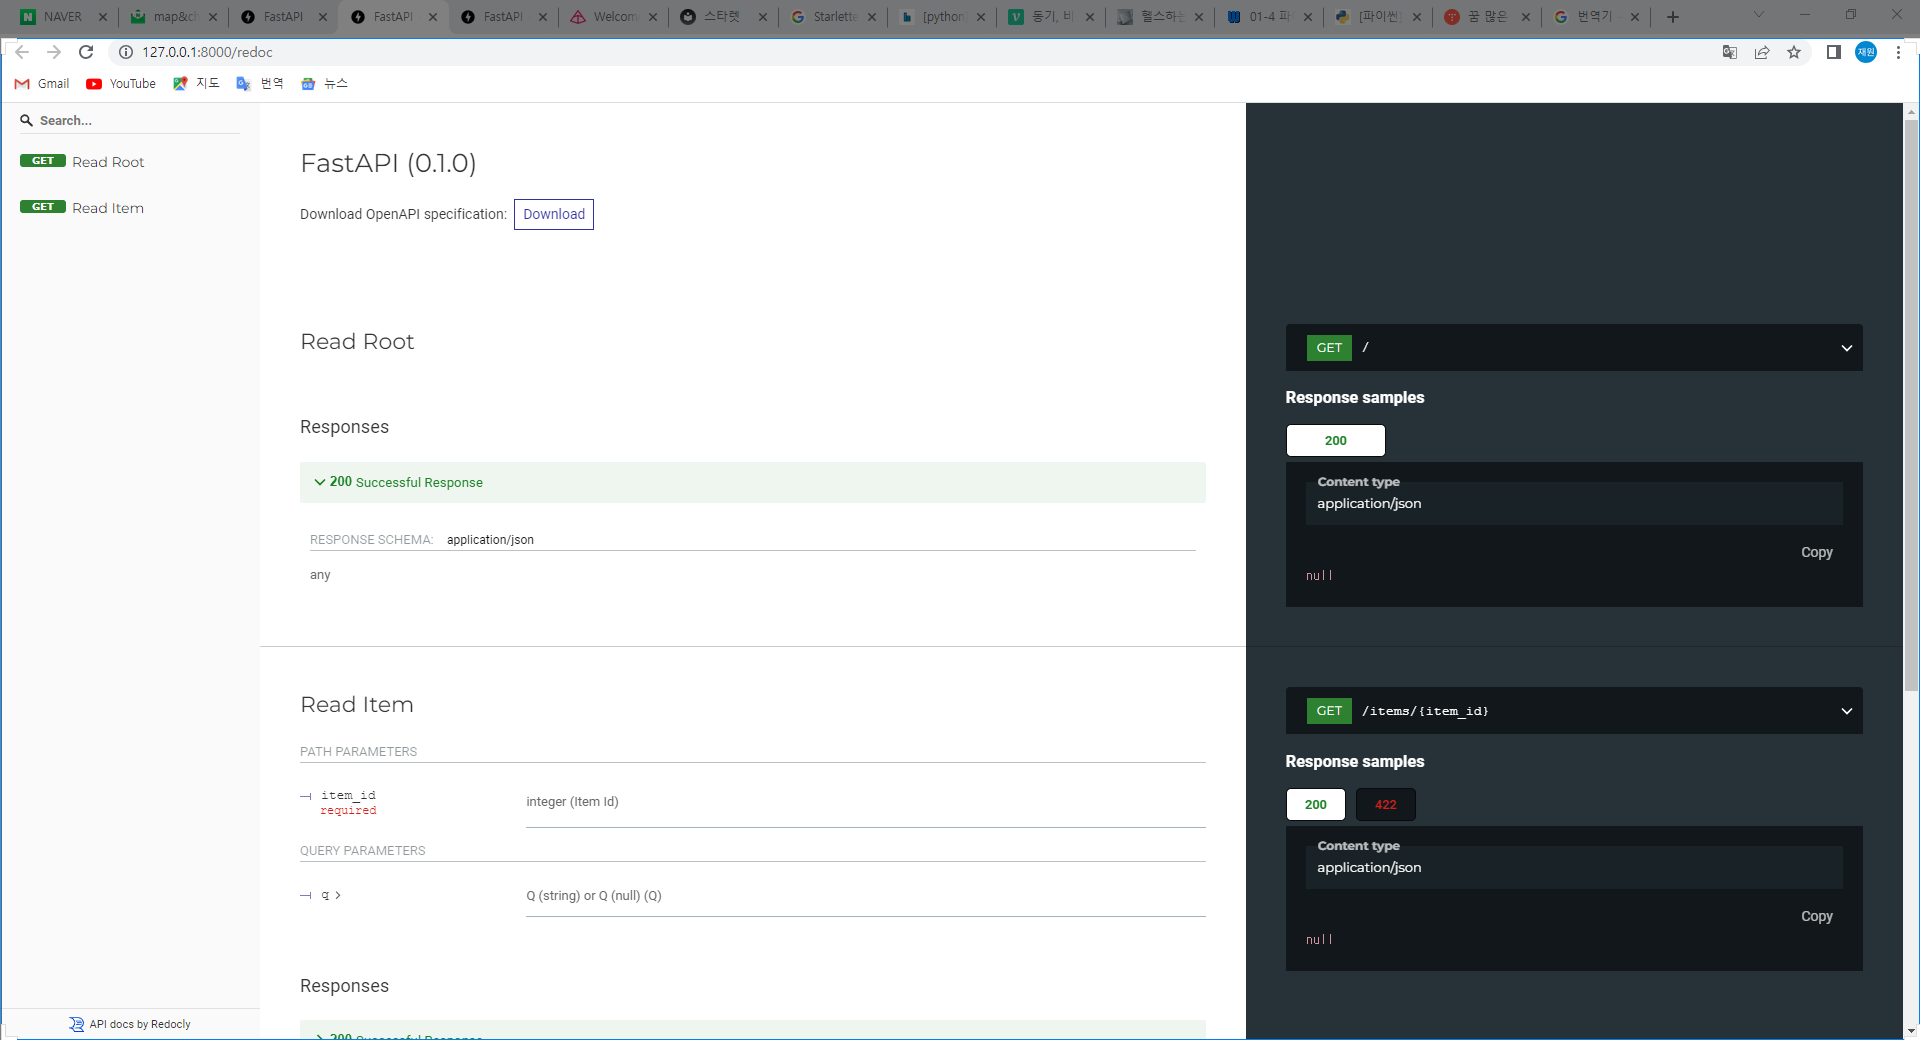The height and width of the screenshot is (1040, 1920).
Task: Switch to the map&cl browser tab
Action: click(x=171, y=17)
